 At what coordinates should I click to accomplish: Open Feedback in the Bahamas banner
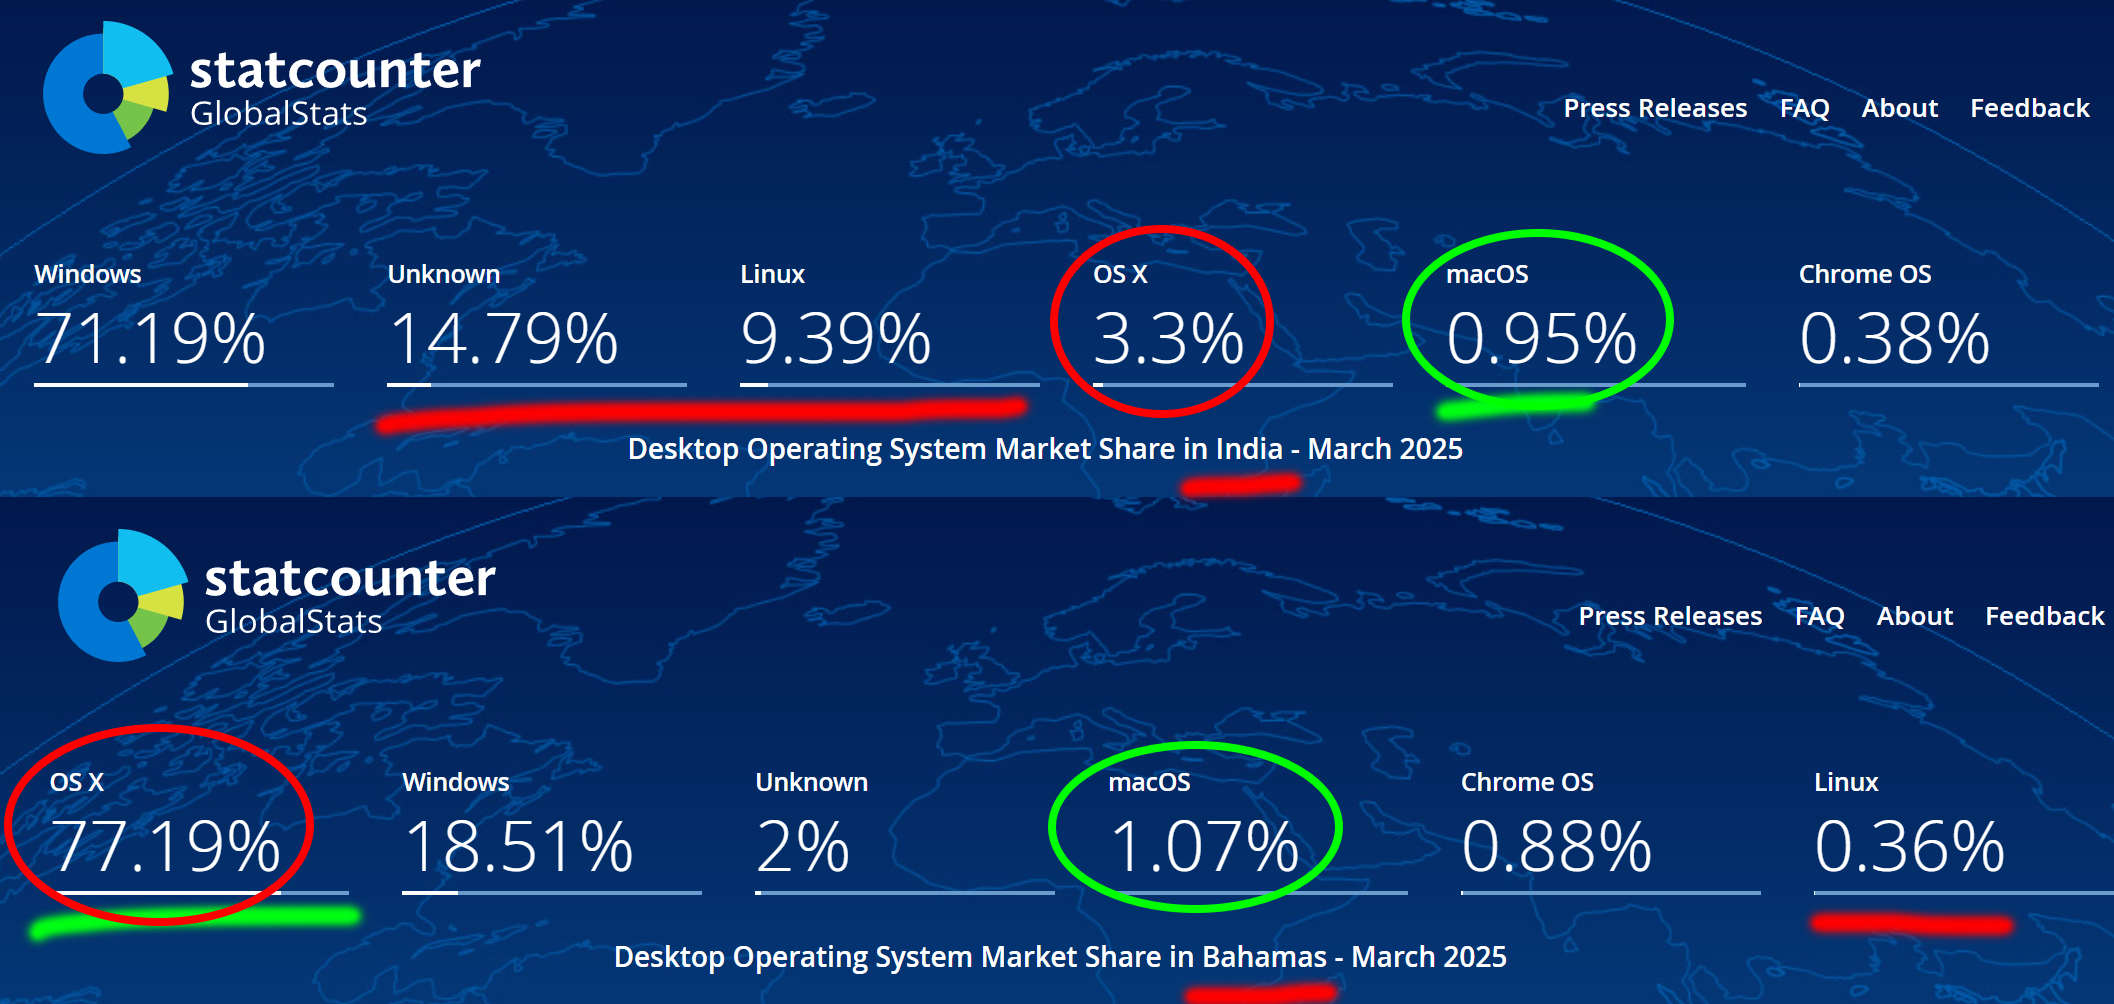coord(2044,616)
